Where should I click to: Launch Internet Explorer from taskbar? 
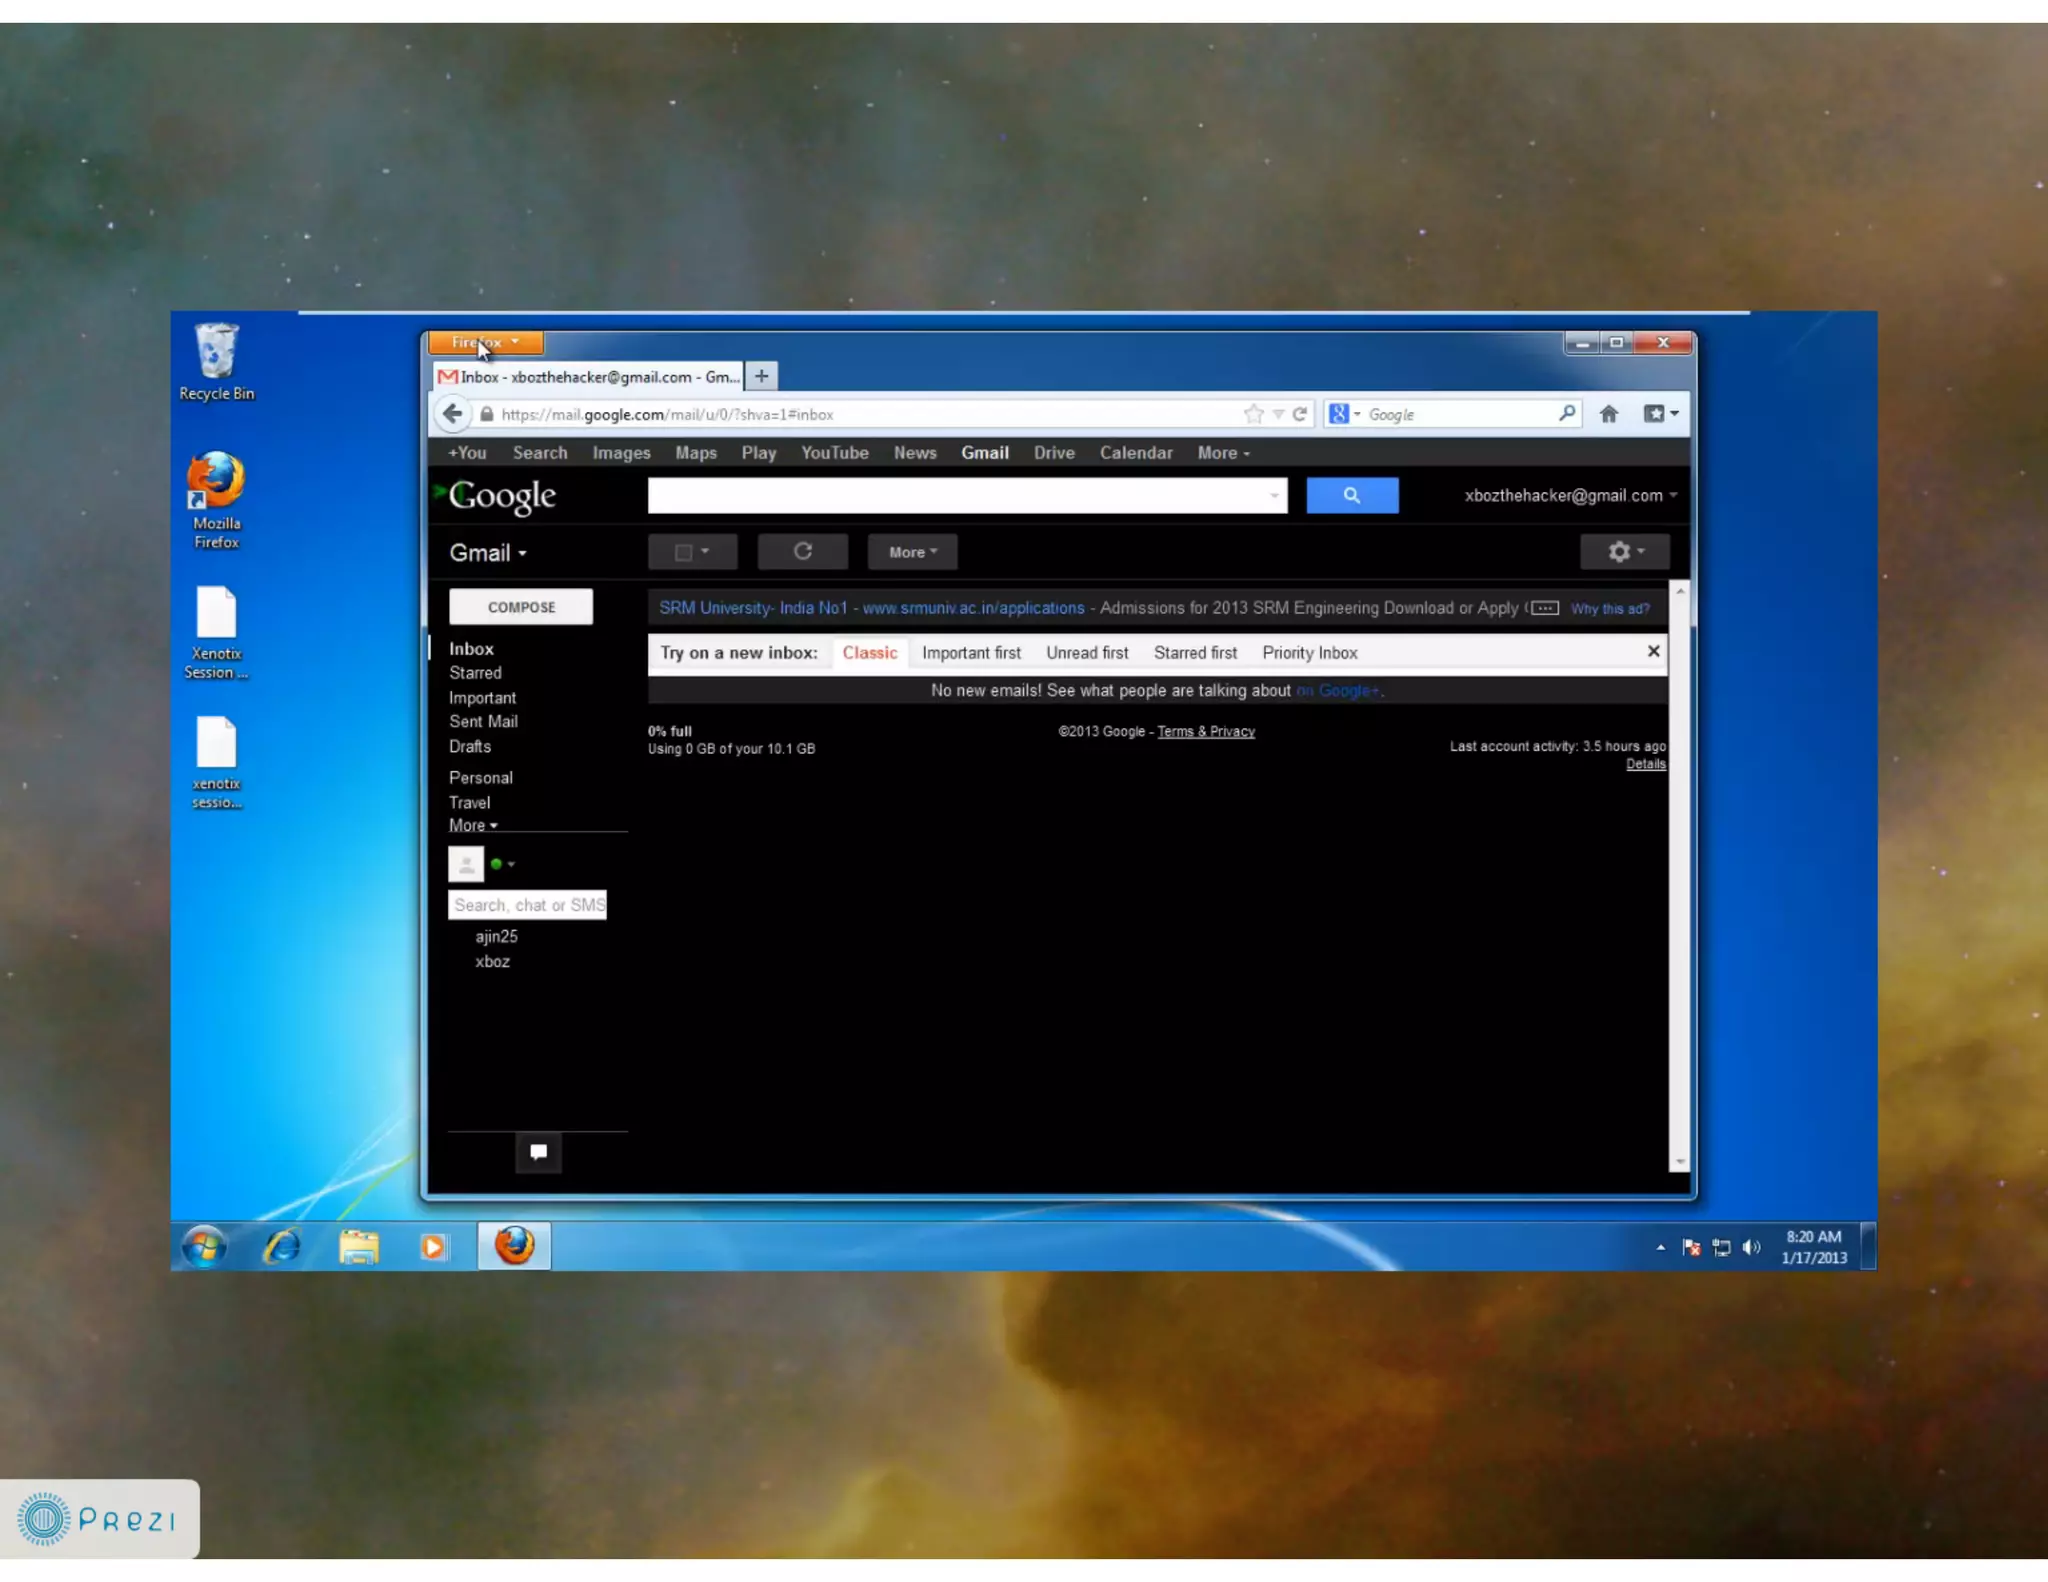pos(282,1246)
